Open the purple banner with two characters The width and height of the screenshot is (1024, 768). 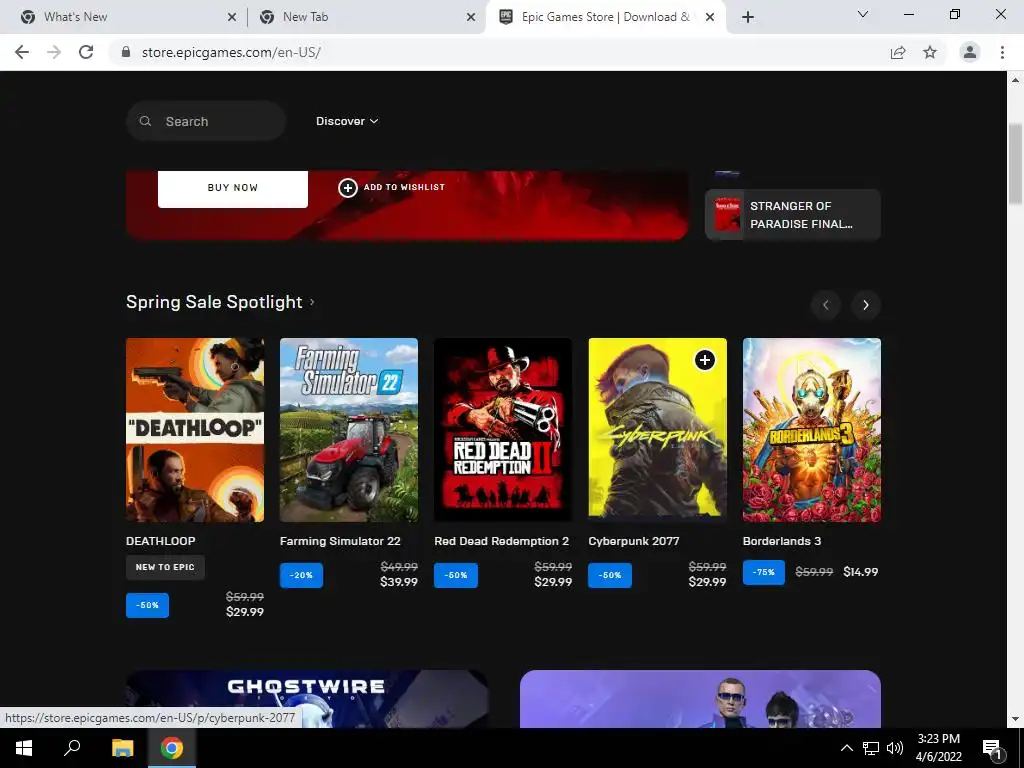pos(700,699)
